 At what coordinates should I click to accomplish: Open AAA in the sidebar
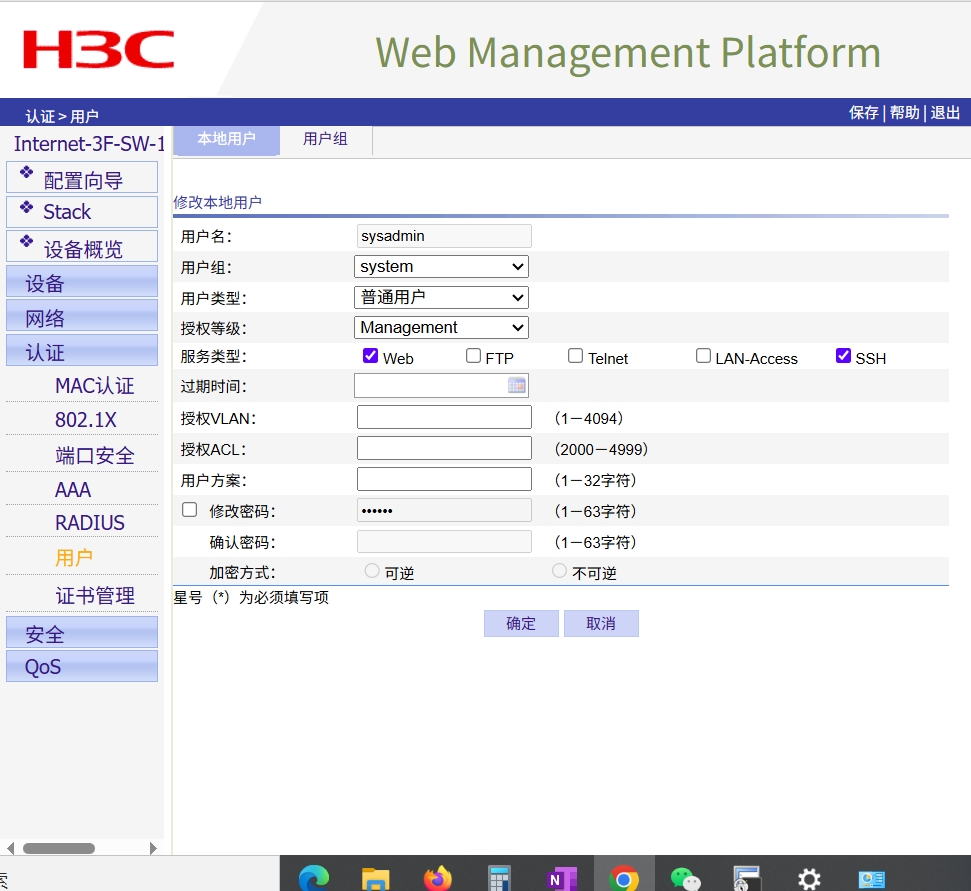tap(73, 490)
